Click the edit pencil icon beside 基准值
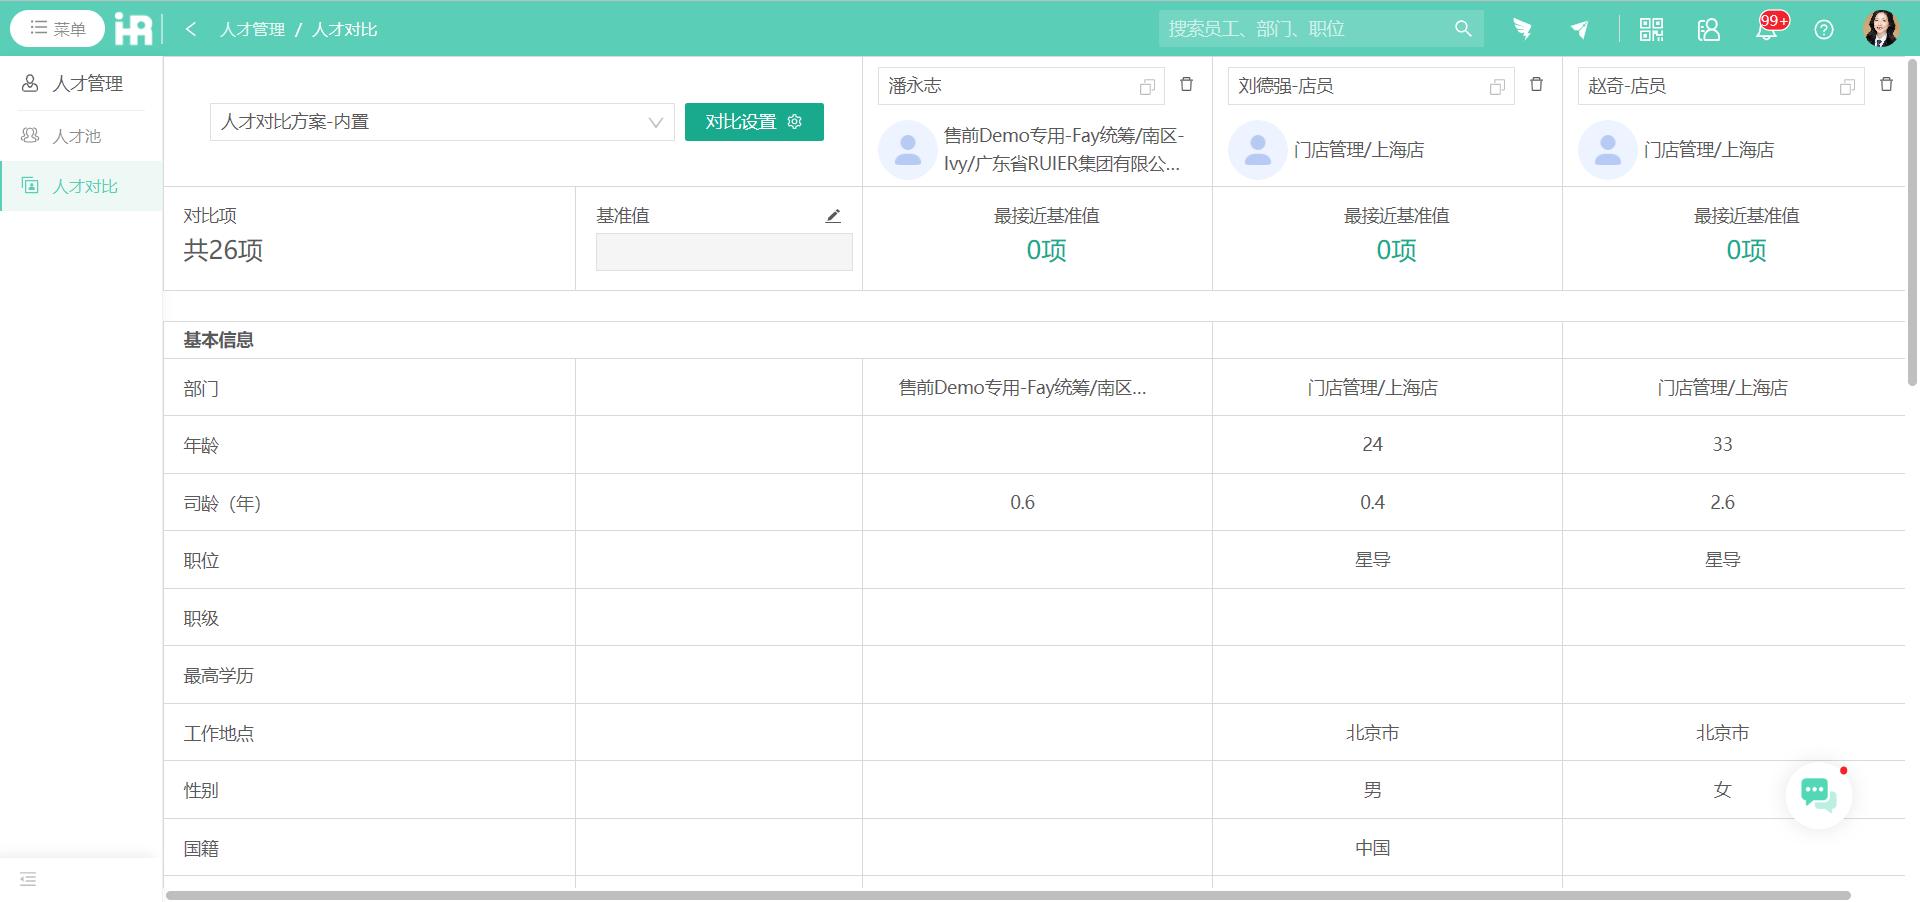The image size is (1920, 902). tap(833, 215)
